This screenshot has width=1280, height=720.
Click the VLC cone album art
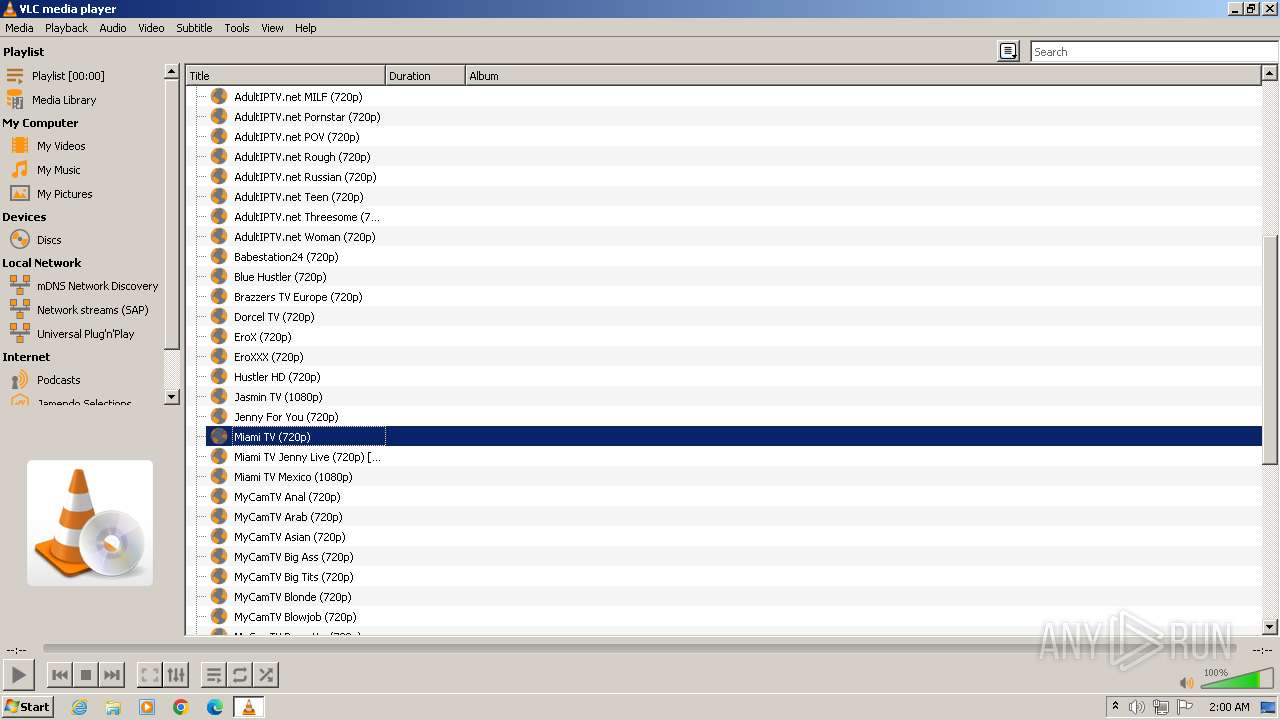click(x=90, y=523)
